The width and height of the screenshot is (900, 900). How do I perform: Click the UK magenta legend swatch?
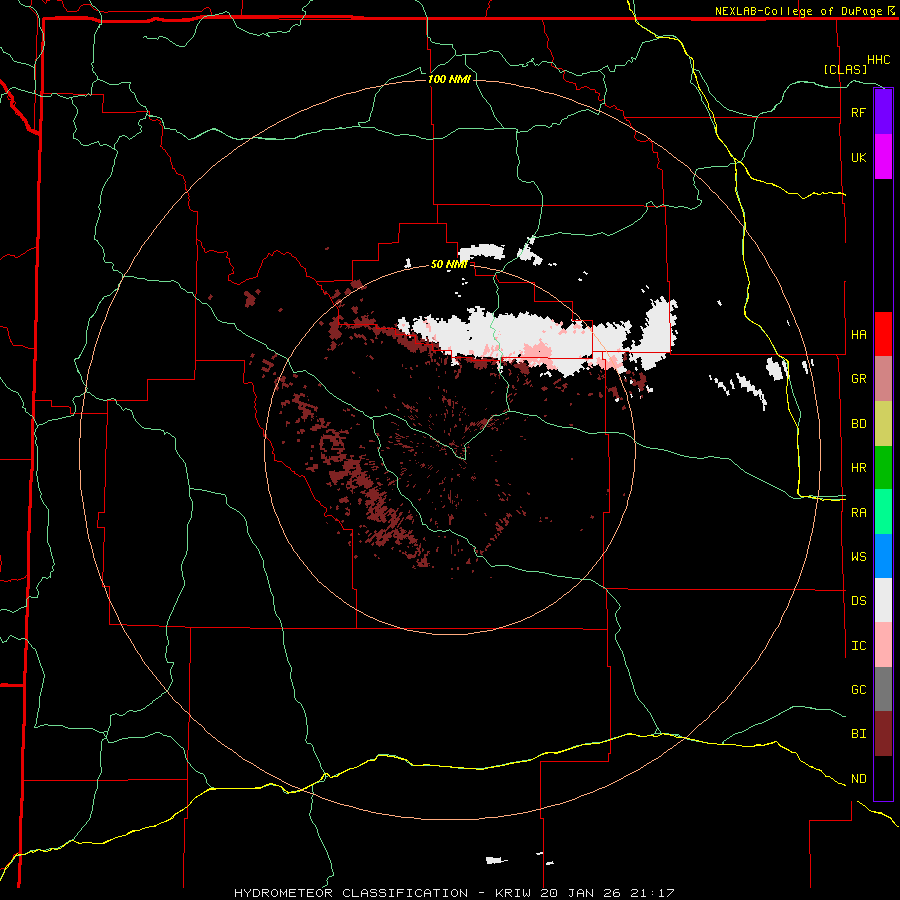pyautogui.click(x=883, y=157)
